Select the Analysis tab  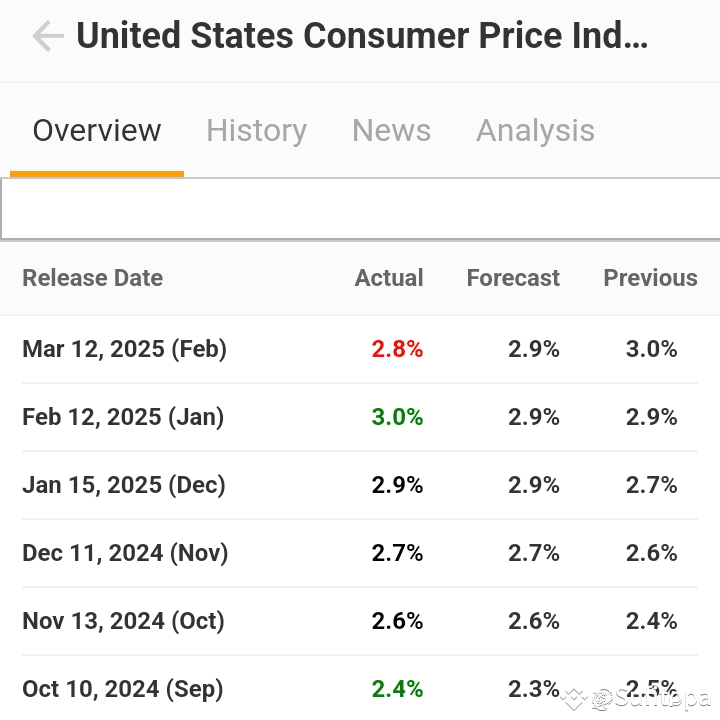pos(535,130)
